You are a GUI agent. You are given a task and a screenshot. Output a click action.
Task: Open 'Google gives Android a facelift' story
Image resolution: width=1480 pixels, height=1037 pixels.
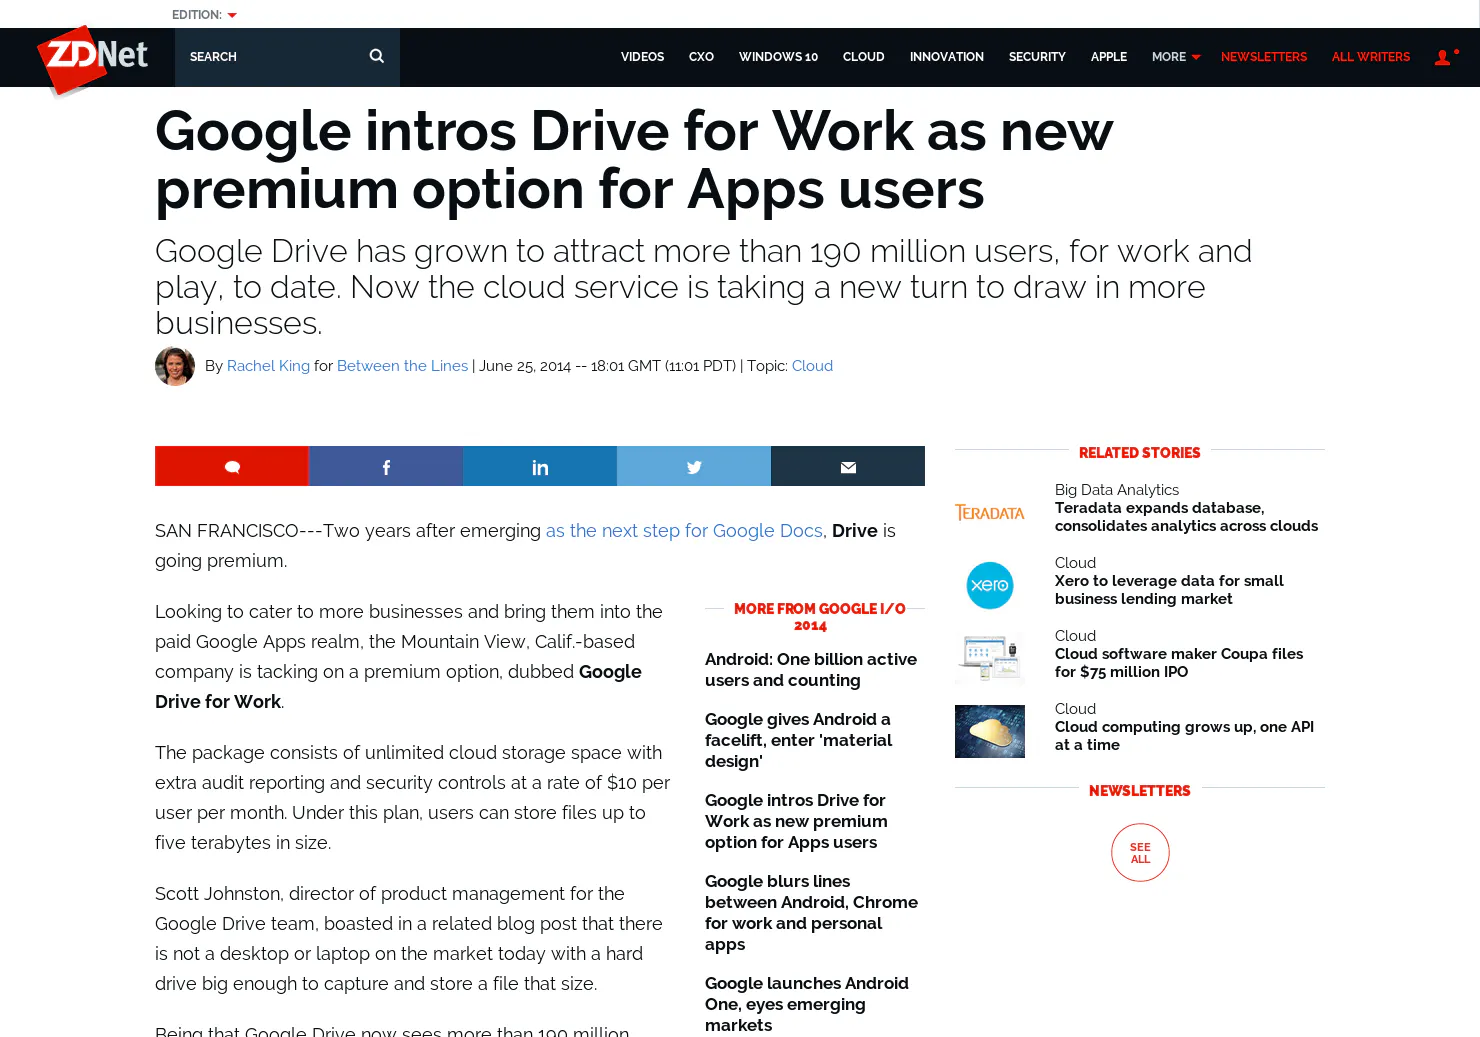(798, 740)
